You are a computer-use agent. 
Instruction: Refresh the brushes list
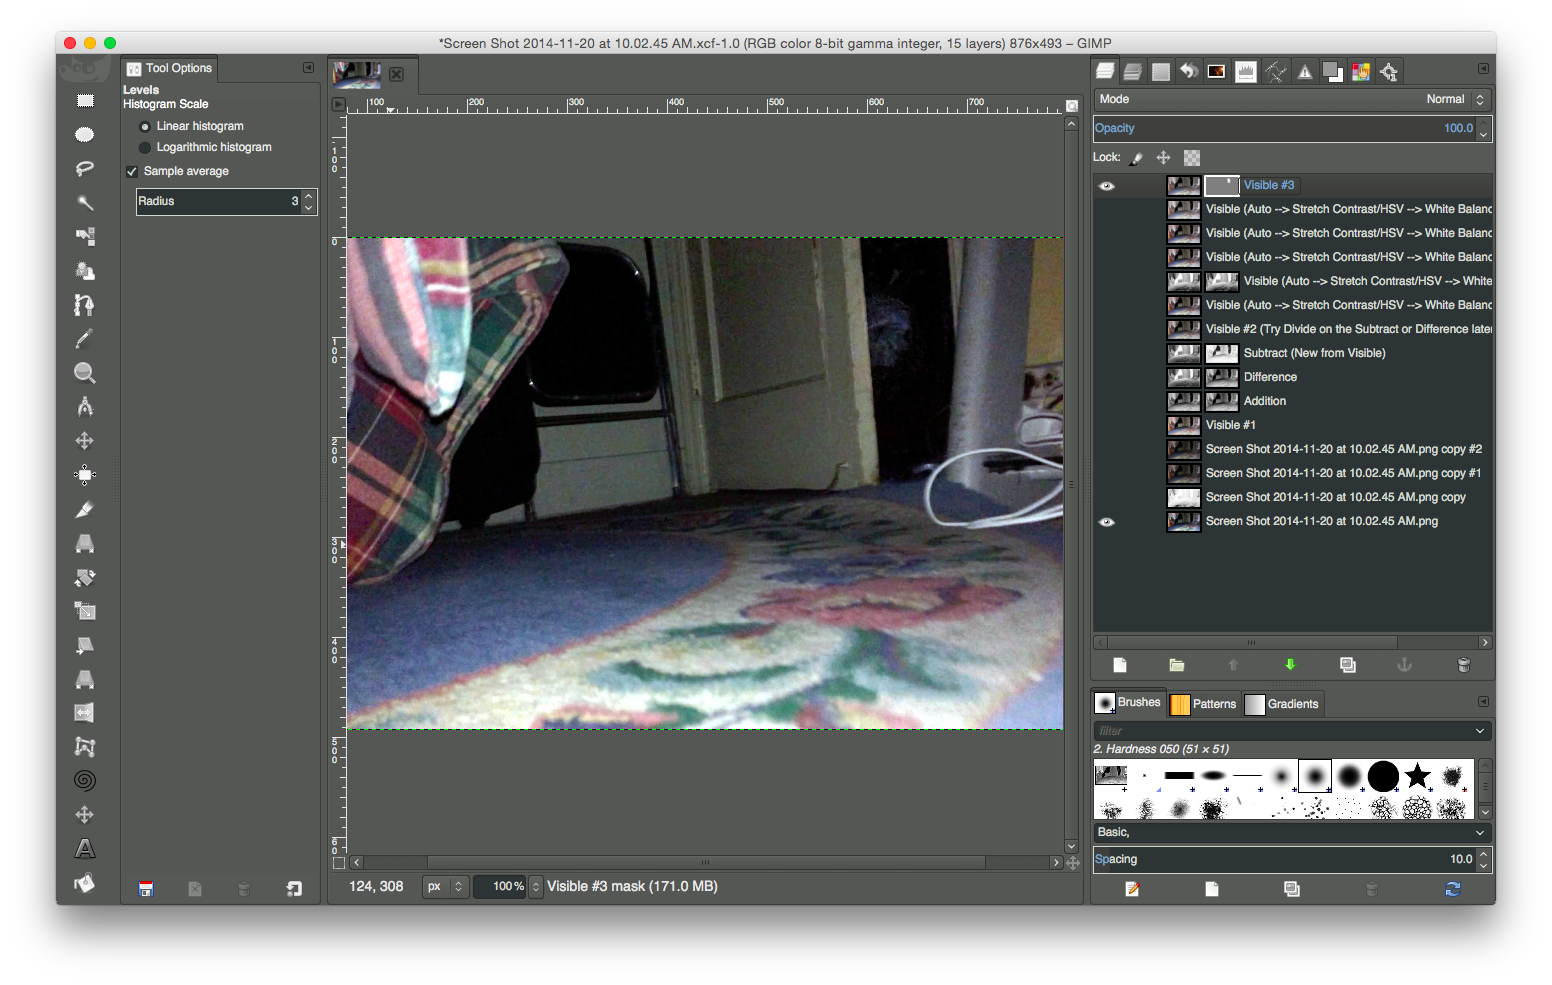point(1453,889)
